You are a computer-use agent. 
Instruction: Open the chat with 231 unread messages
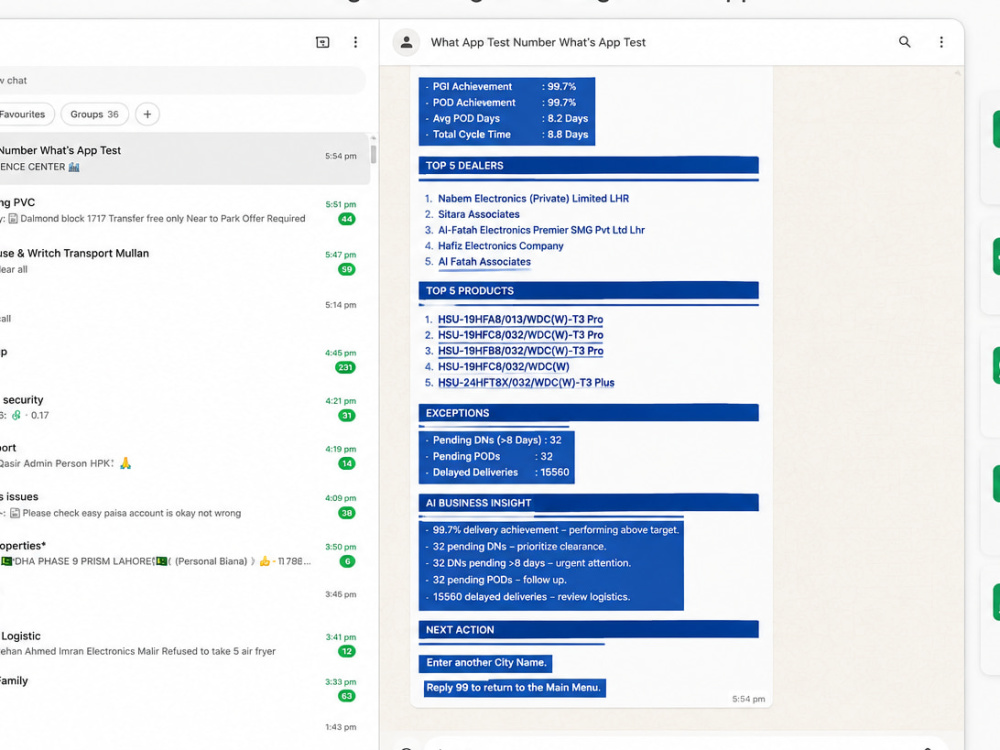pos(184,360)
